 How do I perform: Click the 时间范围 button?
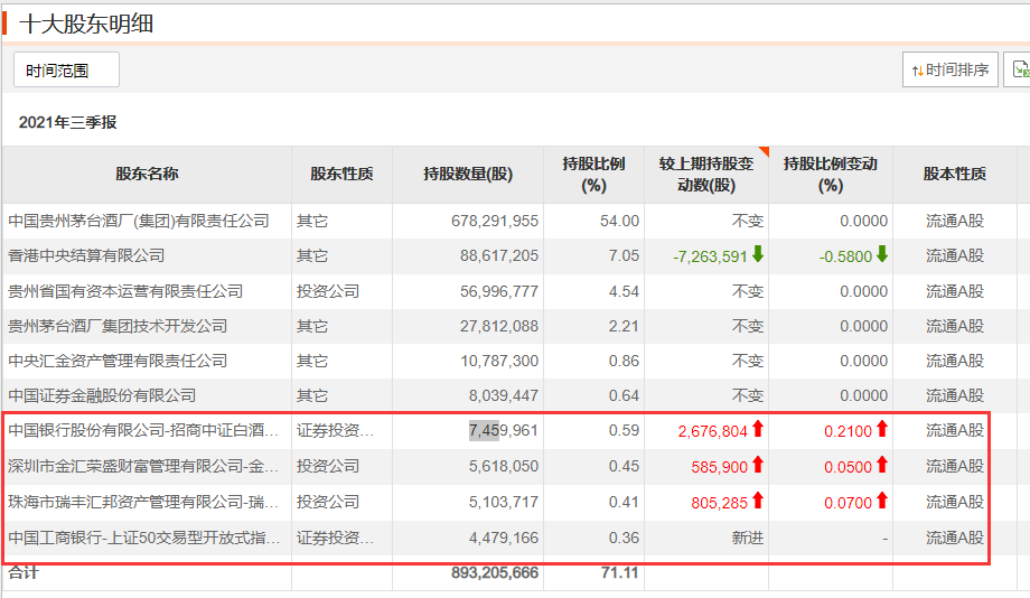tap(66, 70)
